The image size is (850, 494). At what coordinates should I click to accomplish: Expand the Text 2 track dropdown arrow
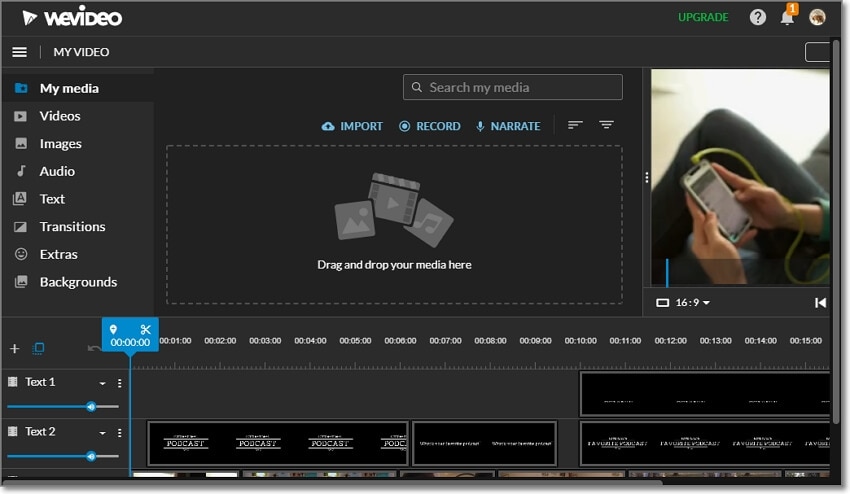coord(102,433)
